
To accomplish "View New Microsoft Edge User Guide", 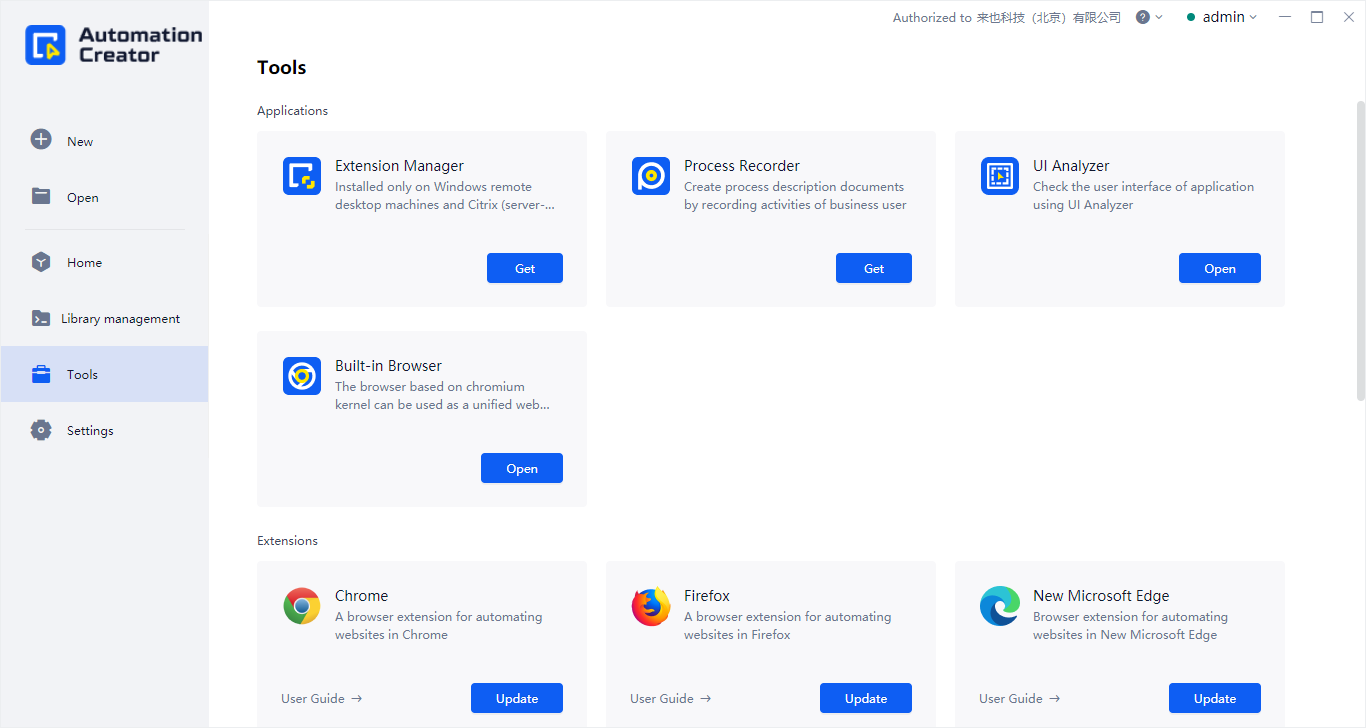I will tap(1019, 699).
